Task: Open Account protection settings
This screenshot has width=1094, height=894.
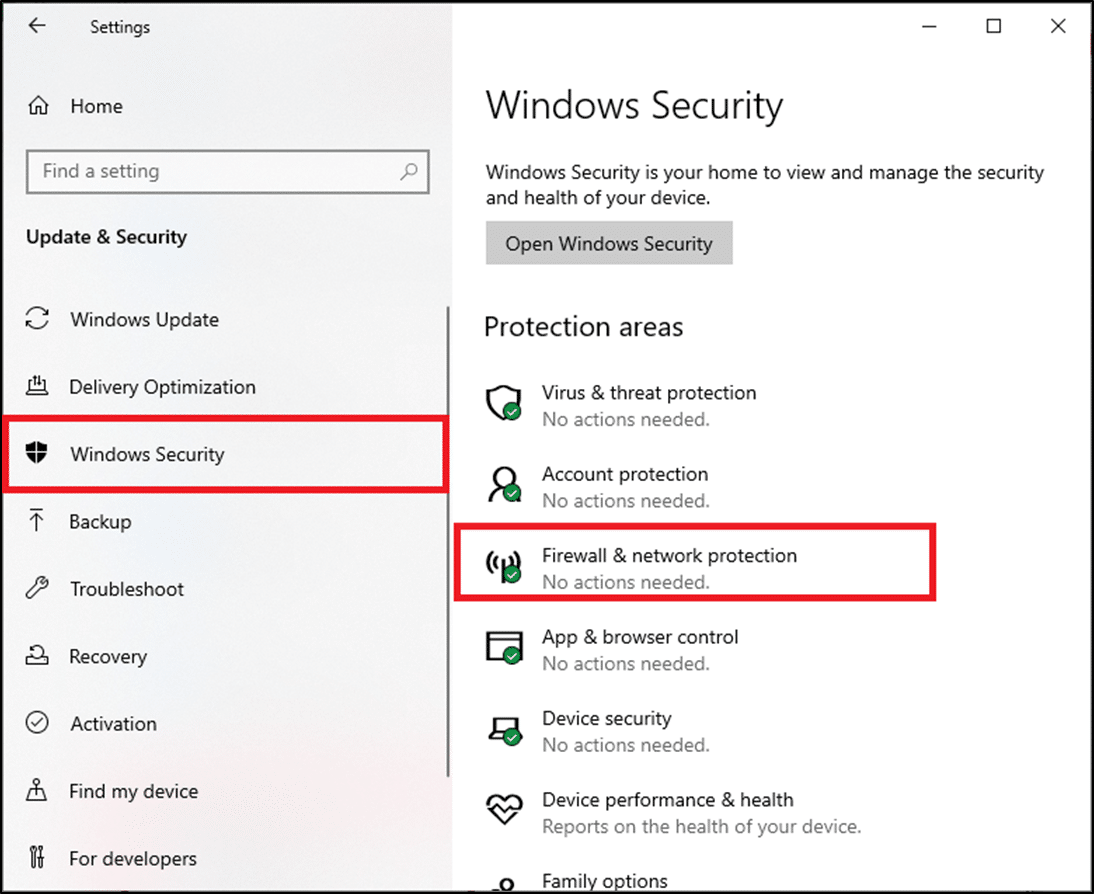Action: pyautogui.click(x=624, y=474)
